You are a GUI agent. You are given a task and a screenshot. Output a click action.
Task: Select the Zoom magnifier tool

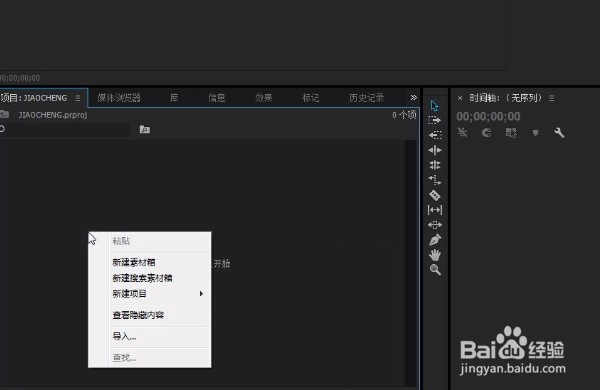435,270
